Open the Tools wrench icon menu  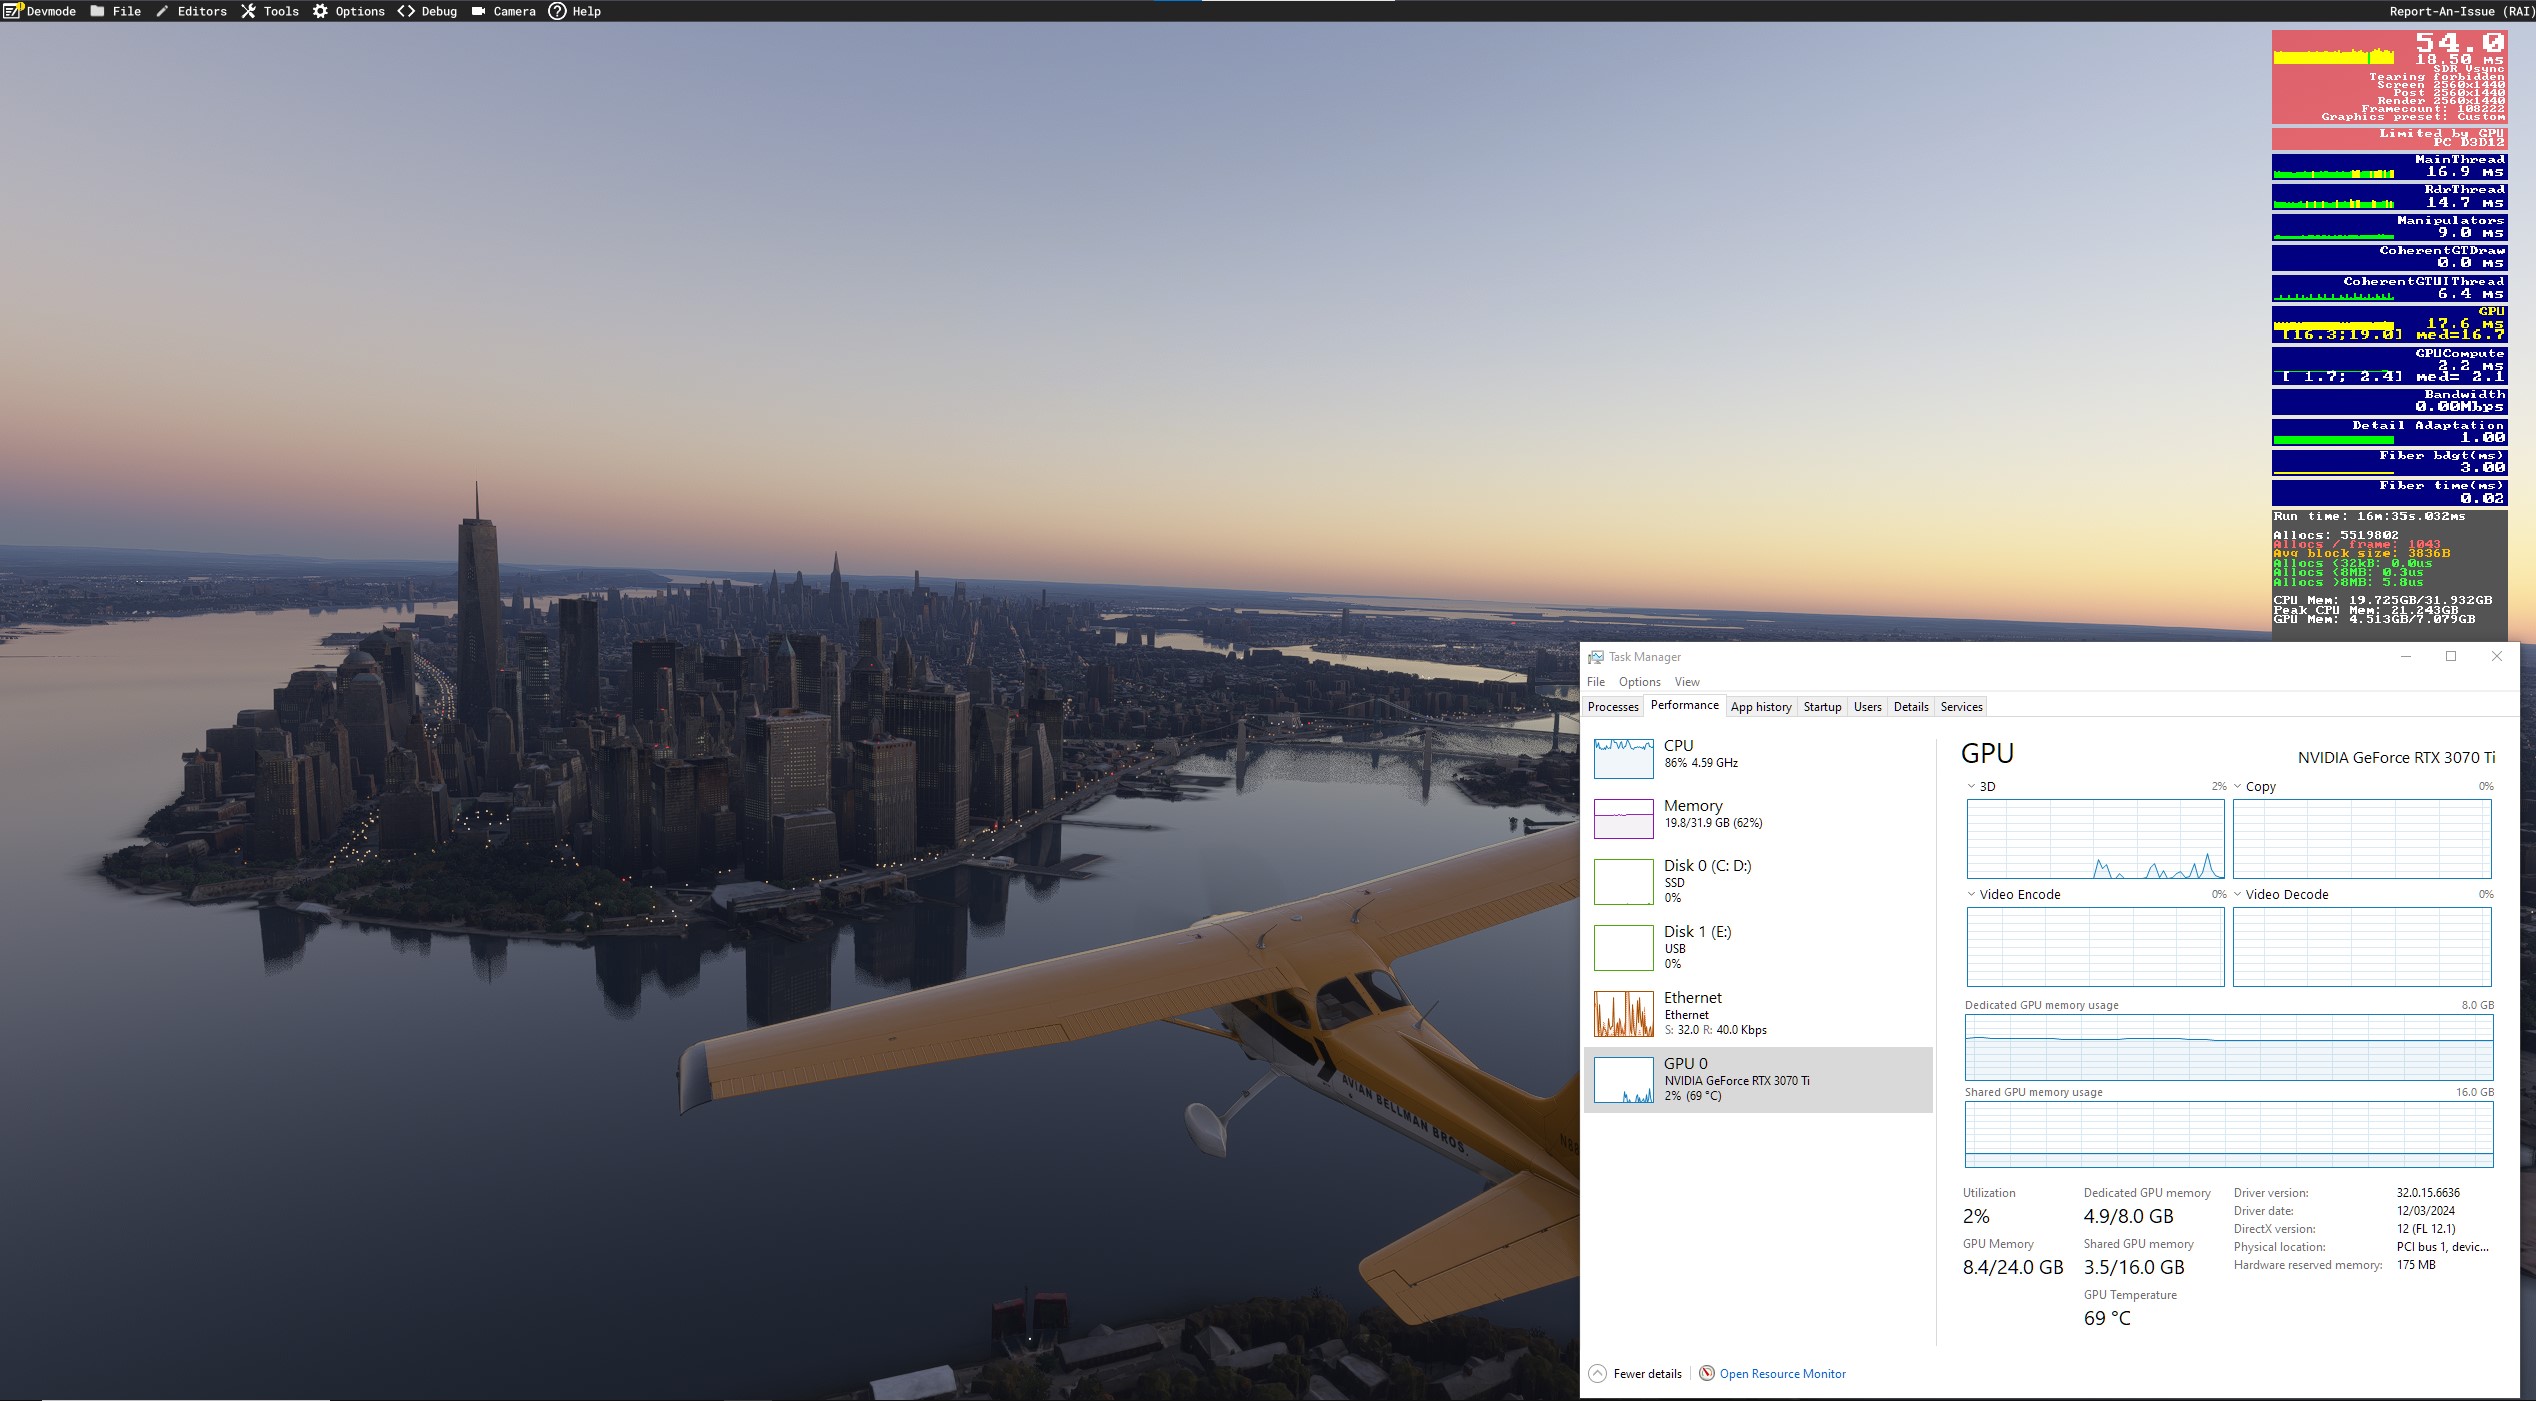tap(248, 11)
